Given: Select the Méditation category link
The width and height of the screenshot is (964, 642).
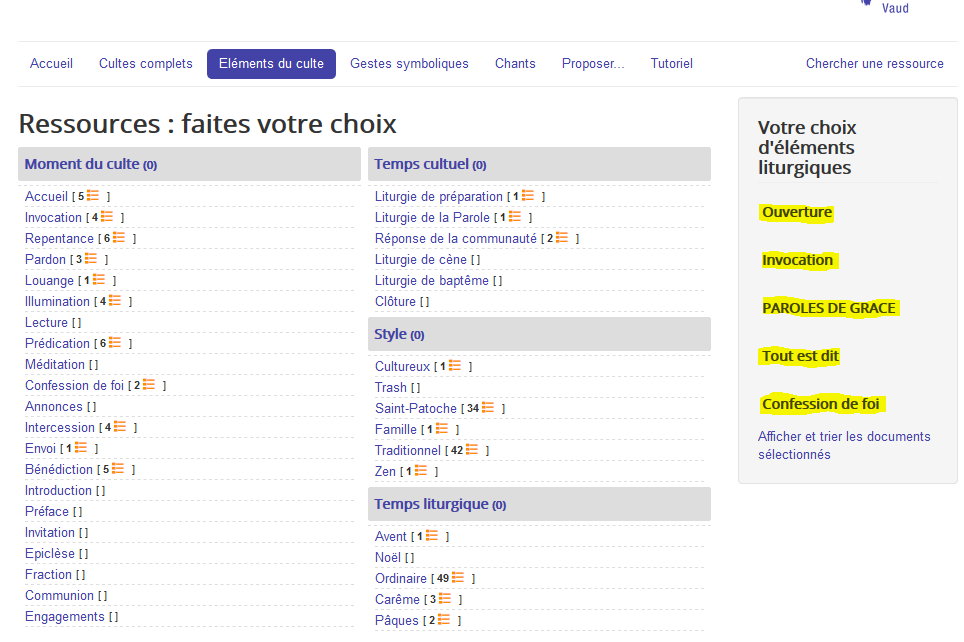Looking at the screenshot, I should [x=55, y=364].
